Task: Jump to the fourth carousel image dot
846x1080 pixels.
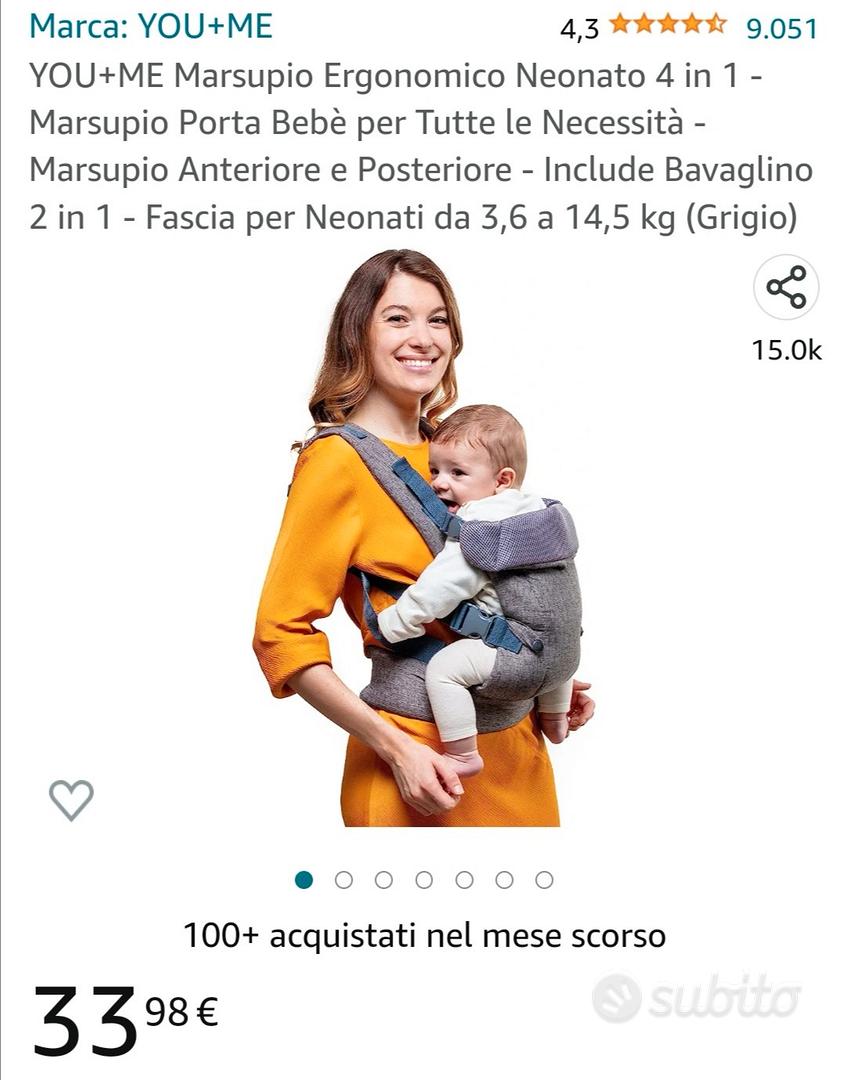Action: coord(424,880)
